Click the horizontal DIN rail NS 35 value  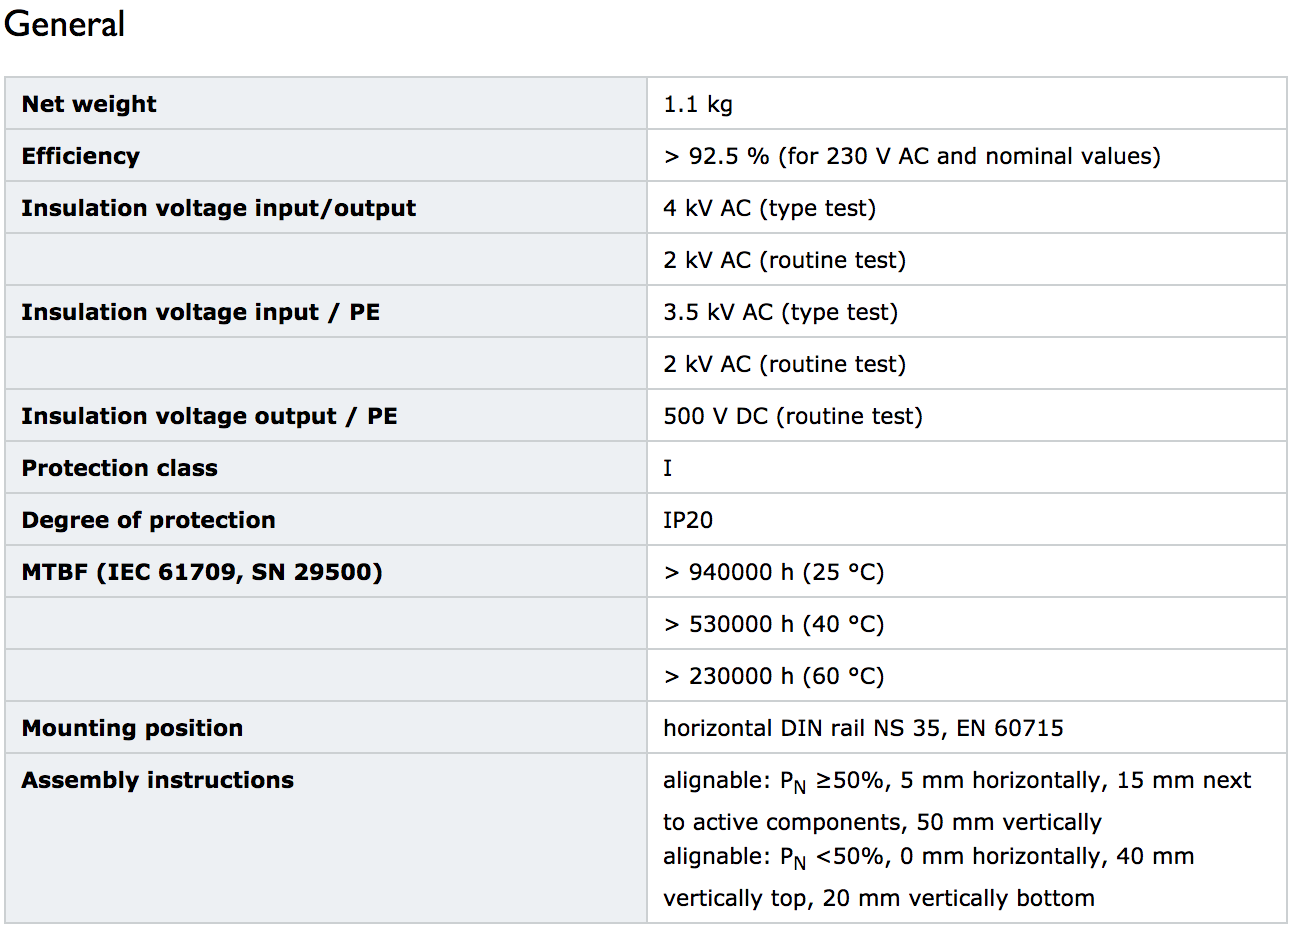pos(864,728)
